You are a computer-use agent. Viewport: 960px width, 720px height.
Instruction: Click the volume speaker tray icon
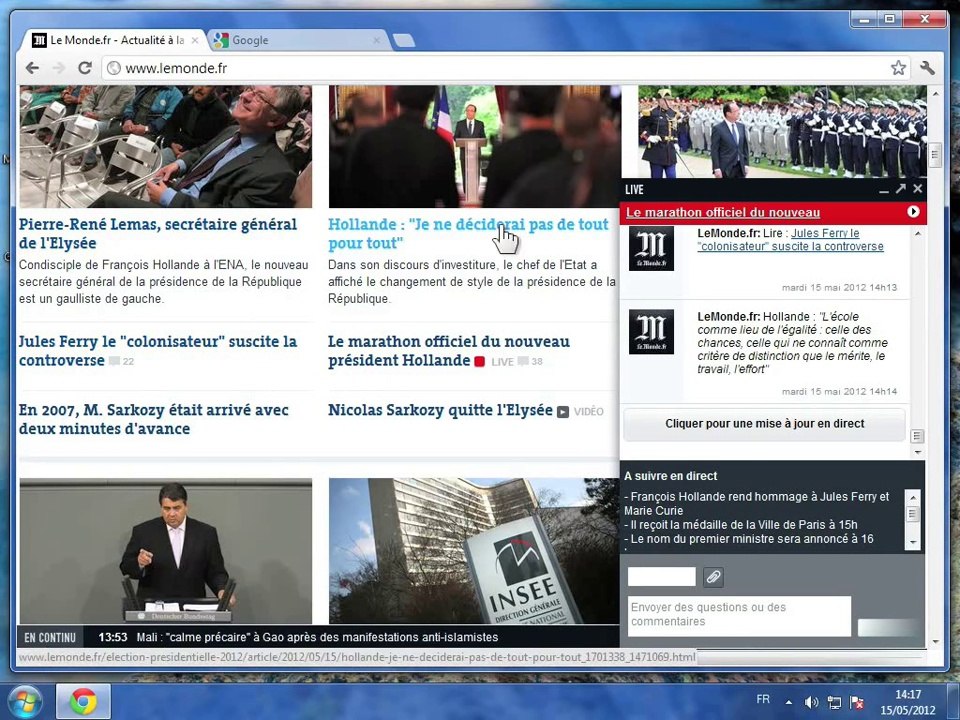click(811, 702)
